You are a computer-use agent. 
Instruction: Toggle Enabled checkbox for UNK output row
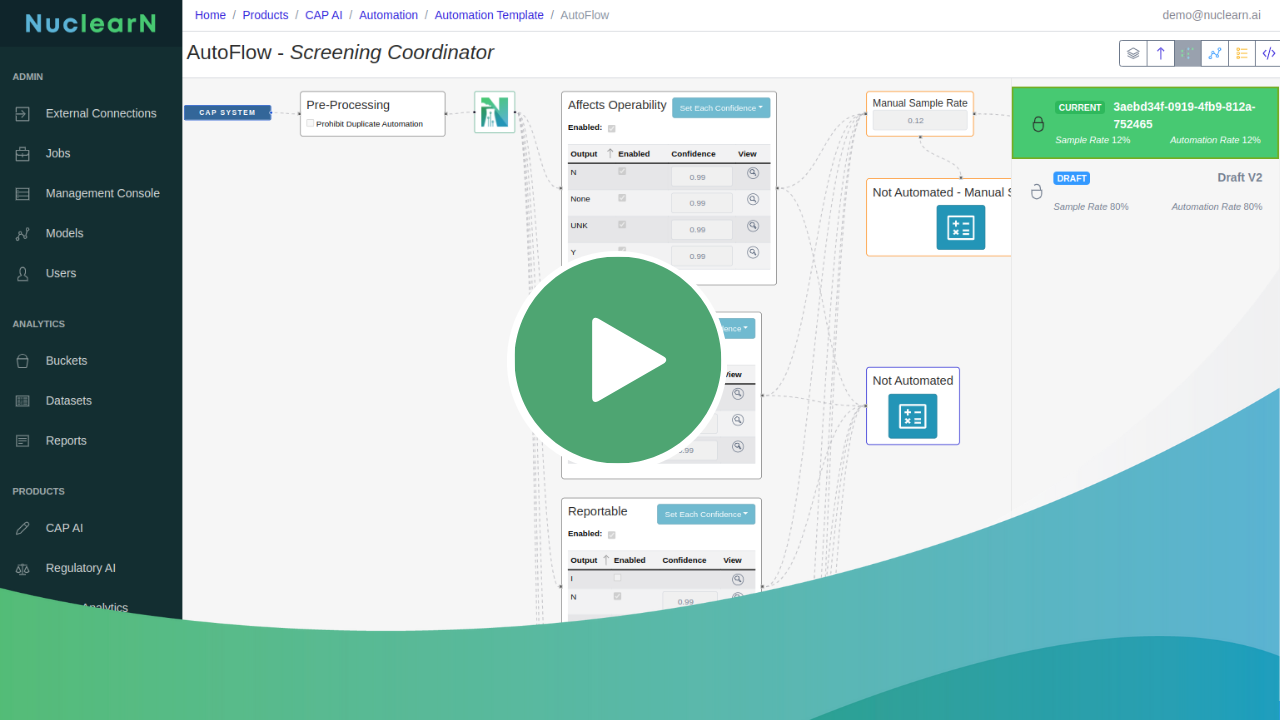[622, 224]
